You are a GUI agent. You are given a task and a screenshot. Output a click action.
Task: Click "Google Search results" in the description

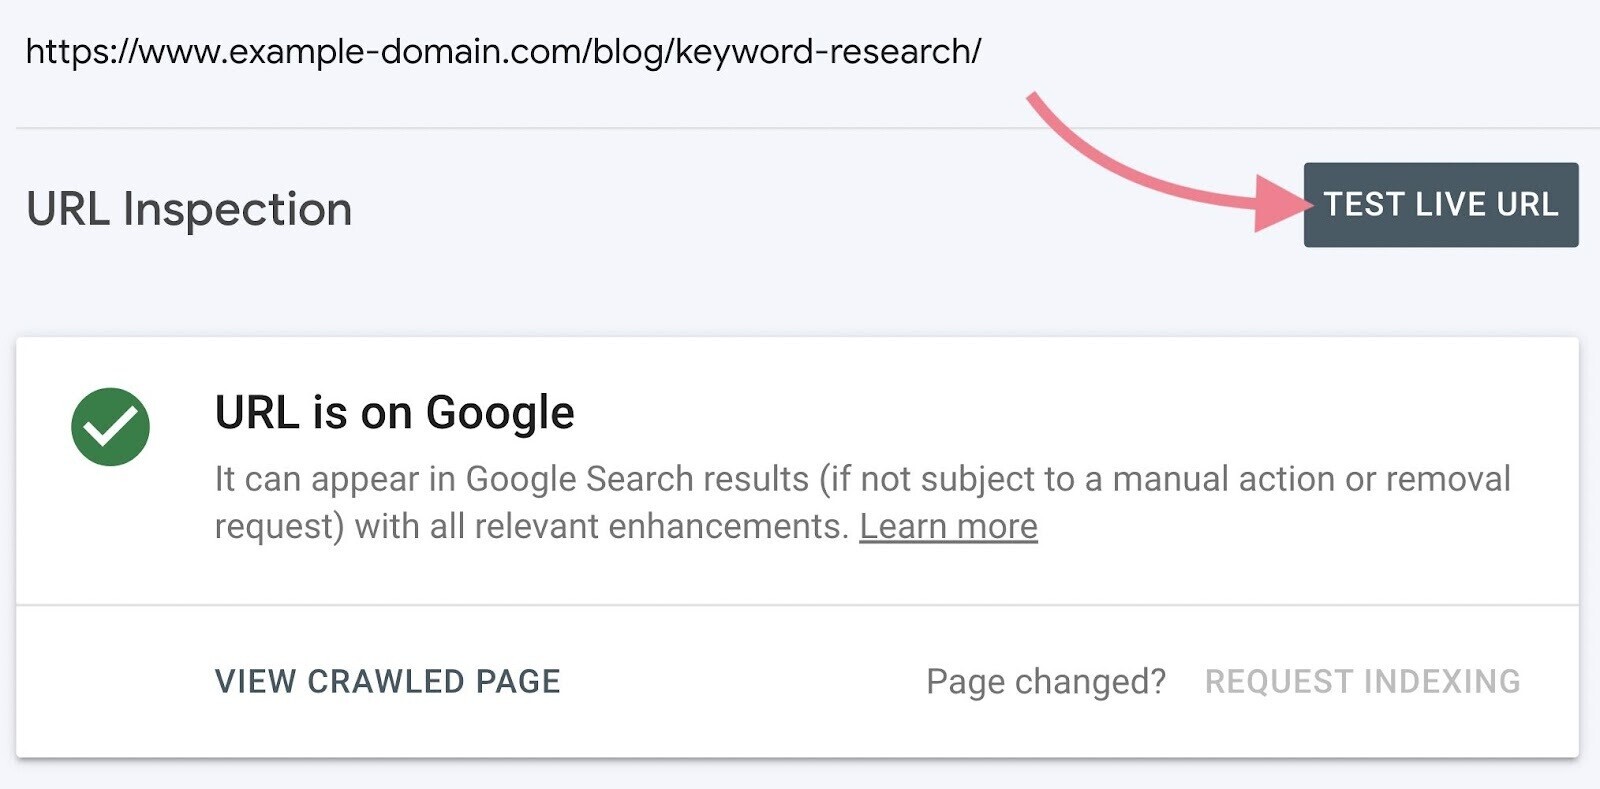637,479
